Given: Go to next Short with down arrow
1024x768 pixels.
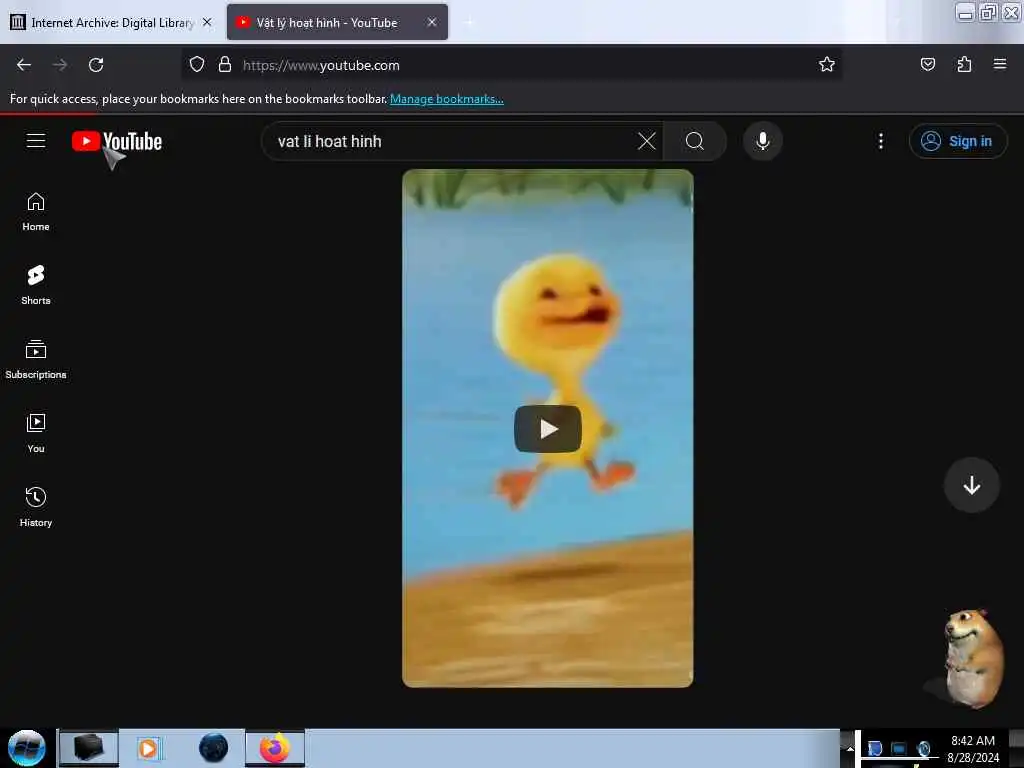Looking at the screenshot, I should [x=971, y=485].
